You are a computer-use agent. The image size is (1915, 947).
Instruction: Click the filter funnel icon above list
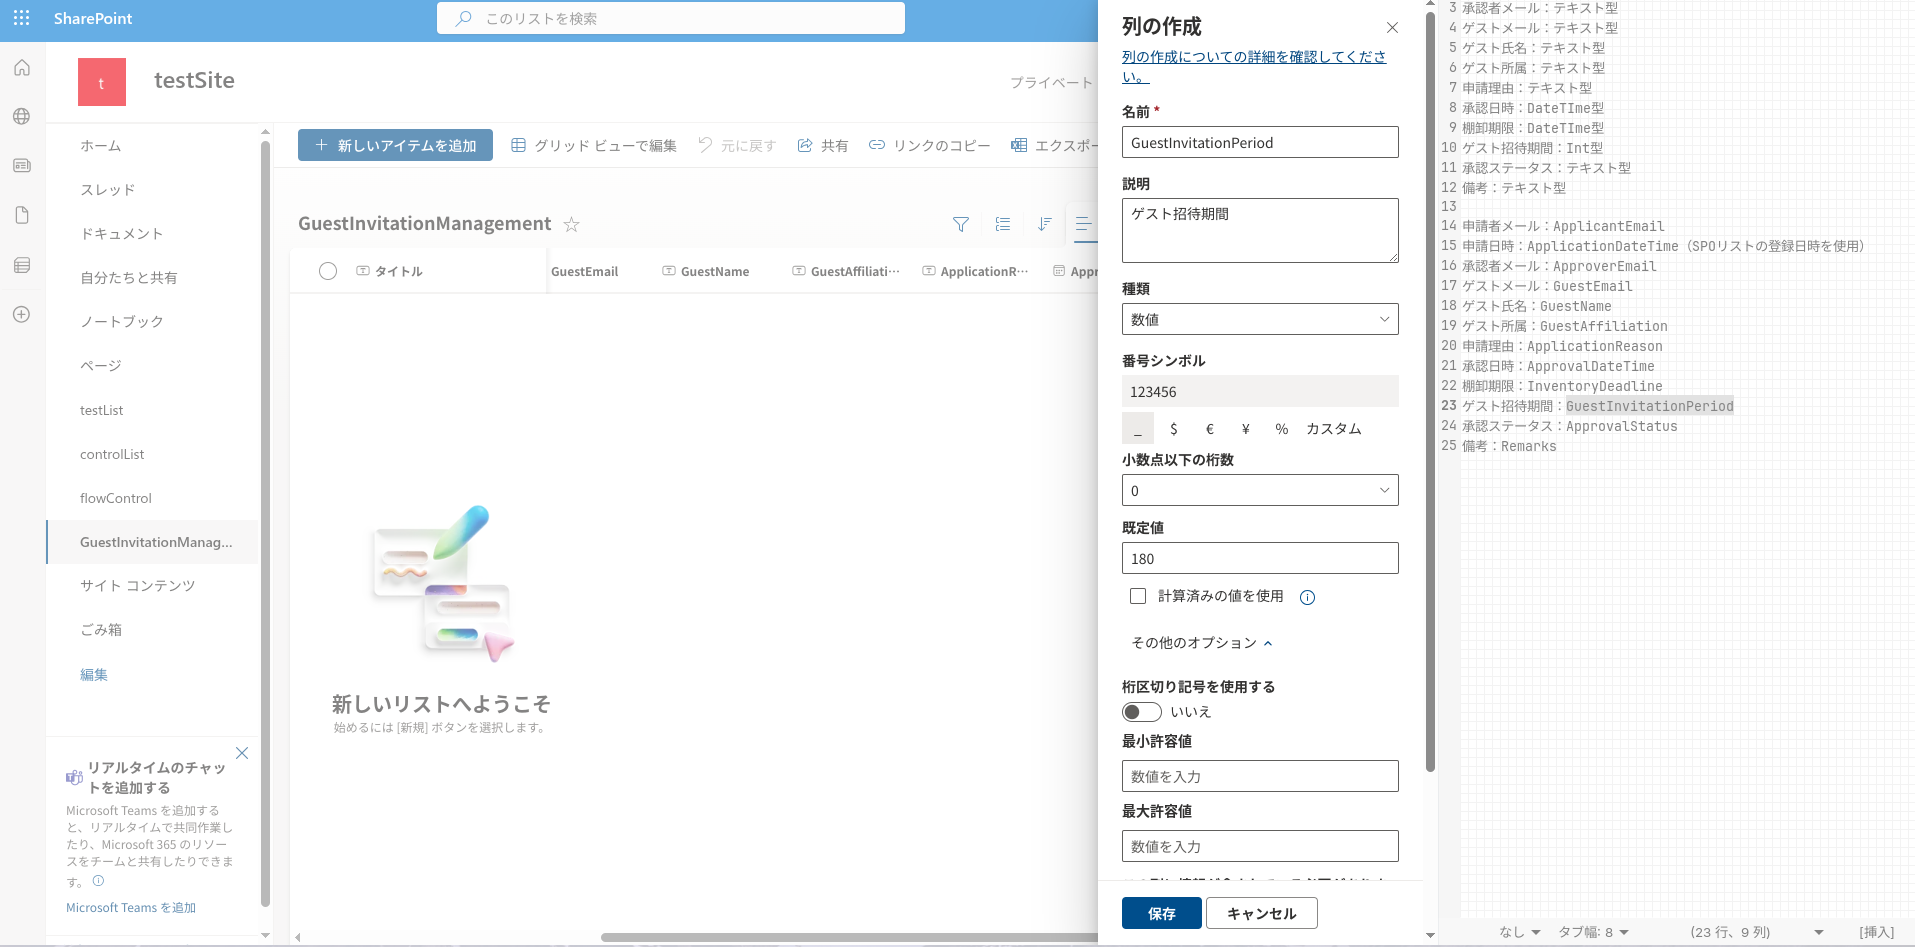click(x=960, y=224)
